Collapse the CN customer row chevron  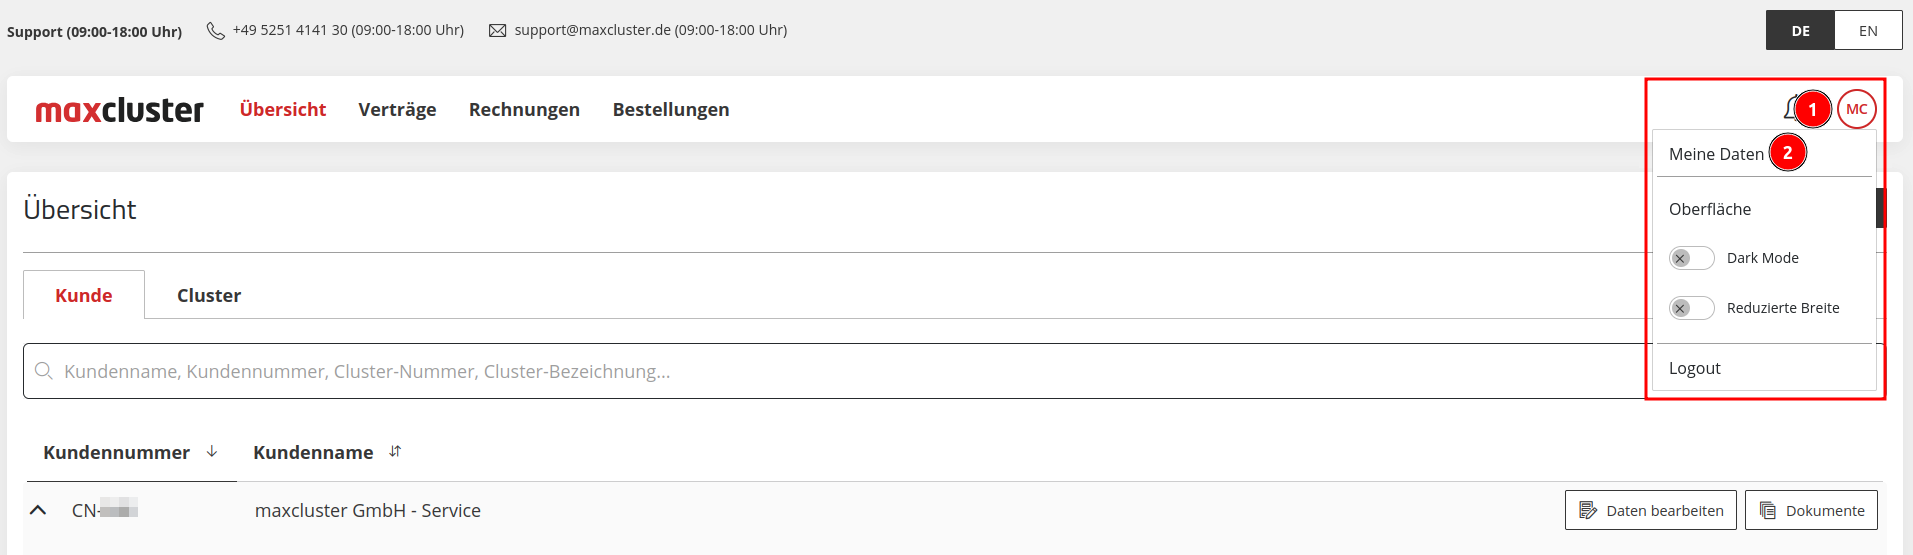[38, 510]
